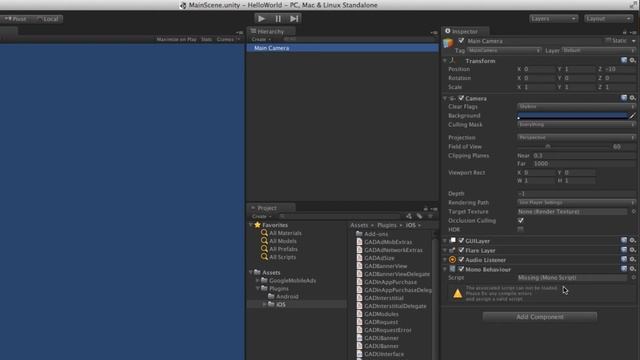This screenshot has width=640, height=360.
Task: Open the Camera component gear menu
Action: pos(632,98)
